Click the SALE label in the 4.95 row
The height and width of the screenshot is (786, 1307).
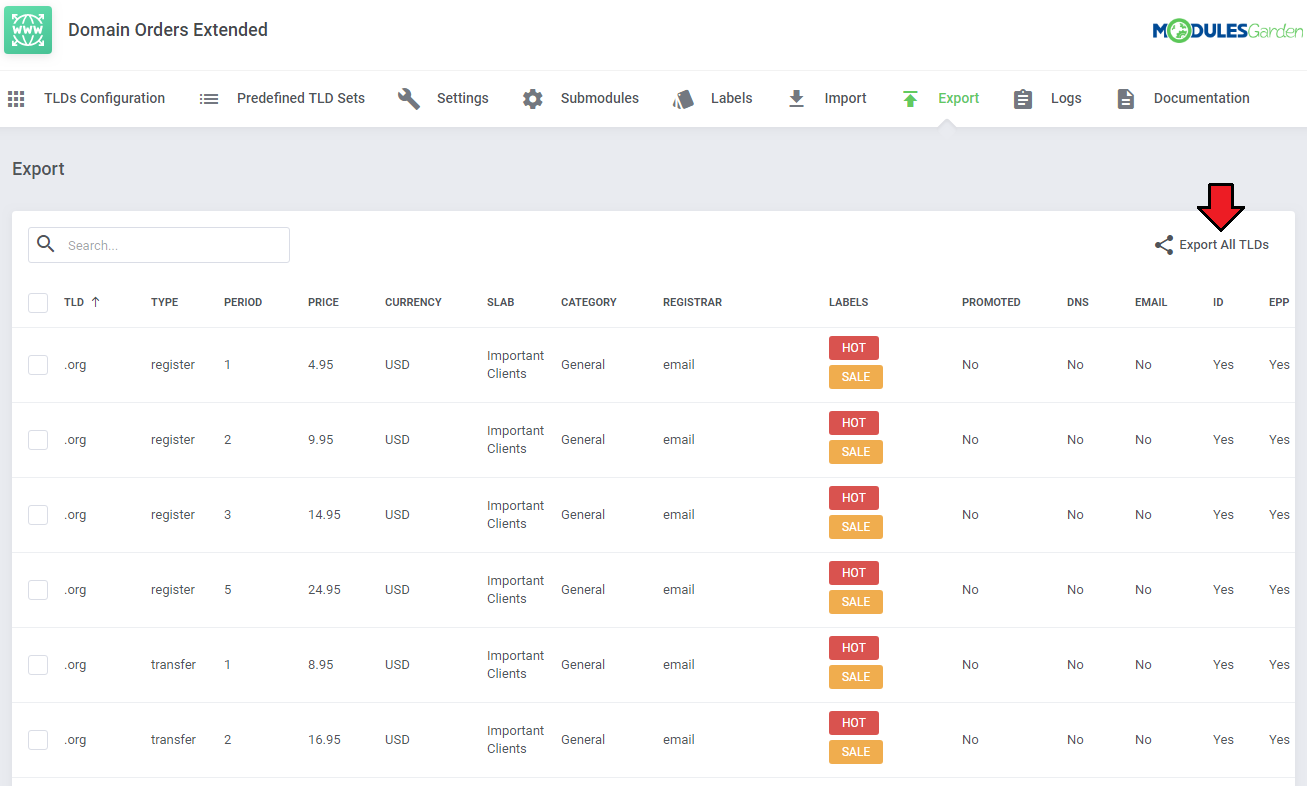856,377
